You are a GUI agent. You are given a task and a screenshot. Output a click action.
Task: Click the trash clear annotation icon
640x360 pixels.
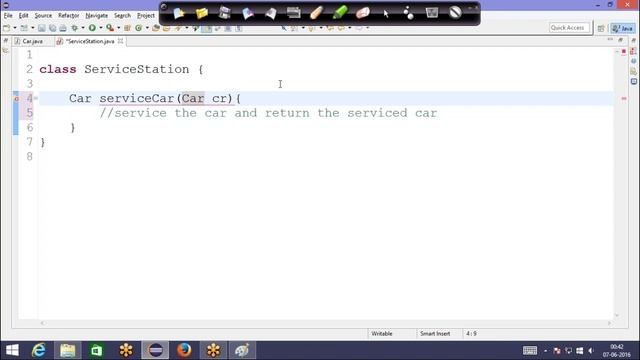point(431,13)
